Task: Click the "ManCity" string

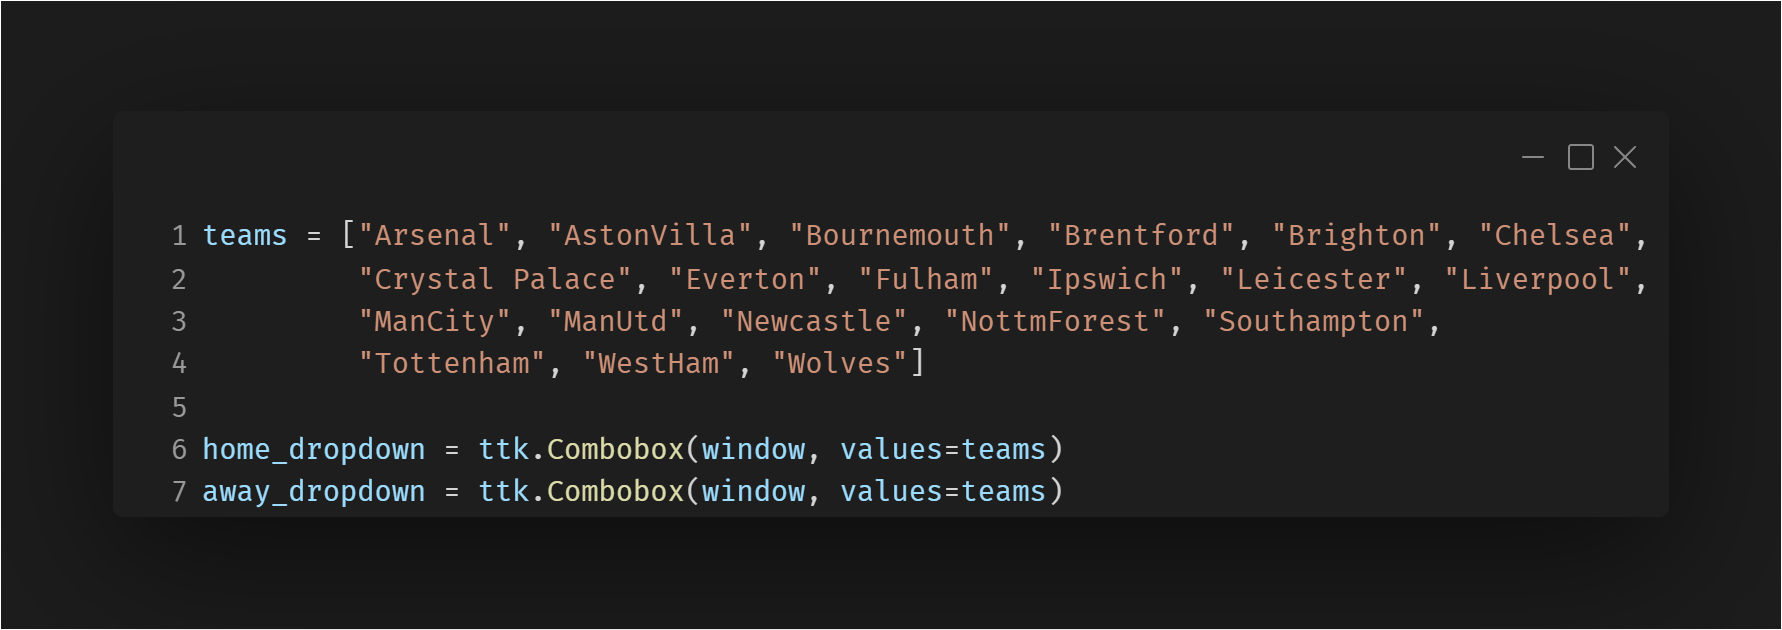Action: click(x=435, y=322)
